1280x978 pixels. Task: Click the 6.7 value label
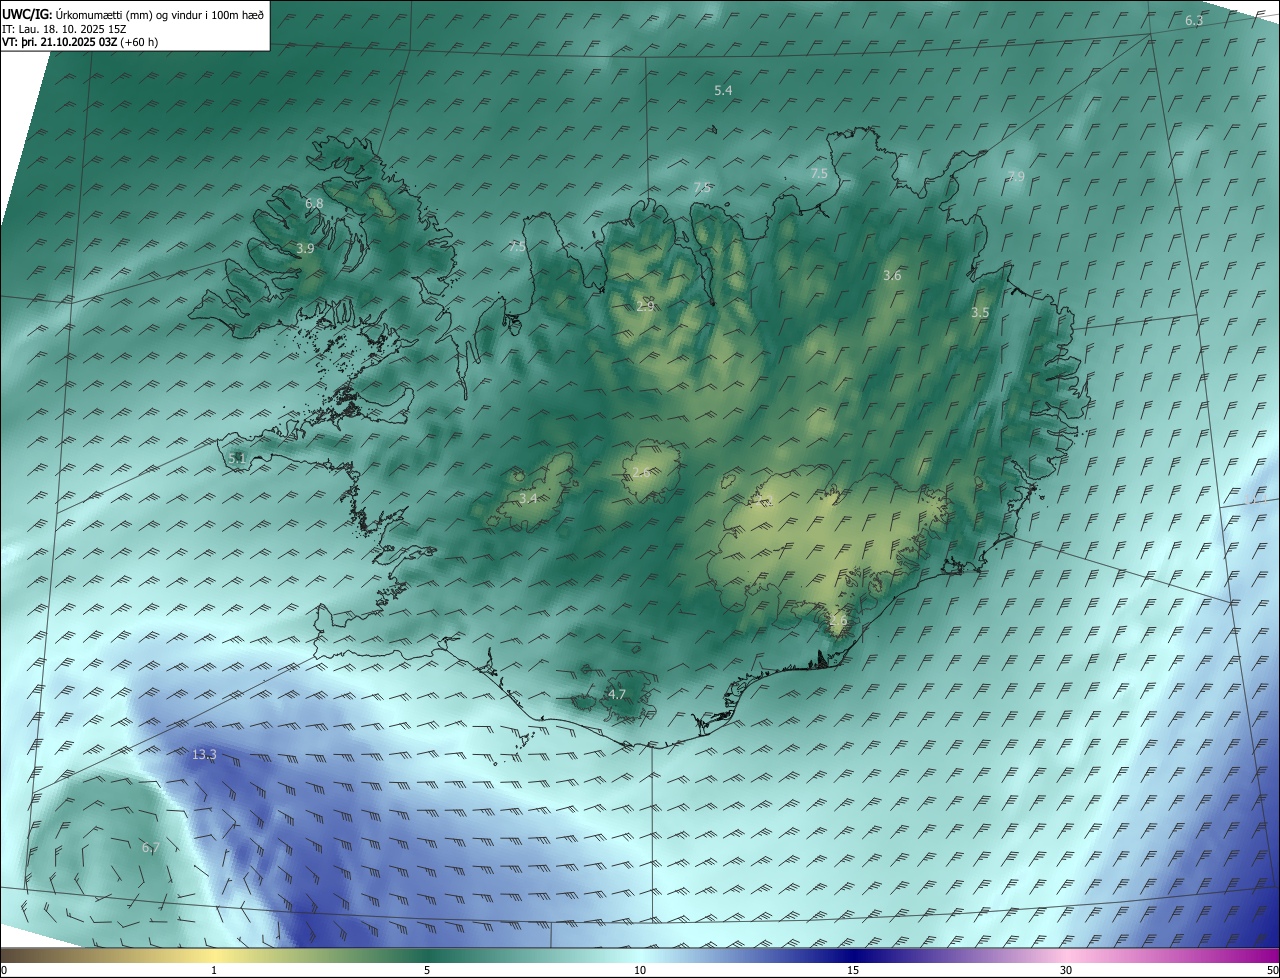click(151, 848)
